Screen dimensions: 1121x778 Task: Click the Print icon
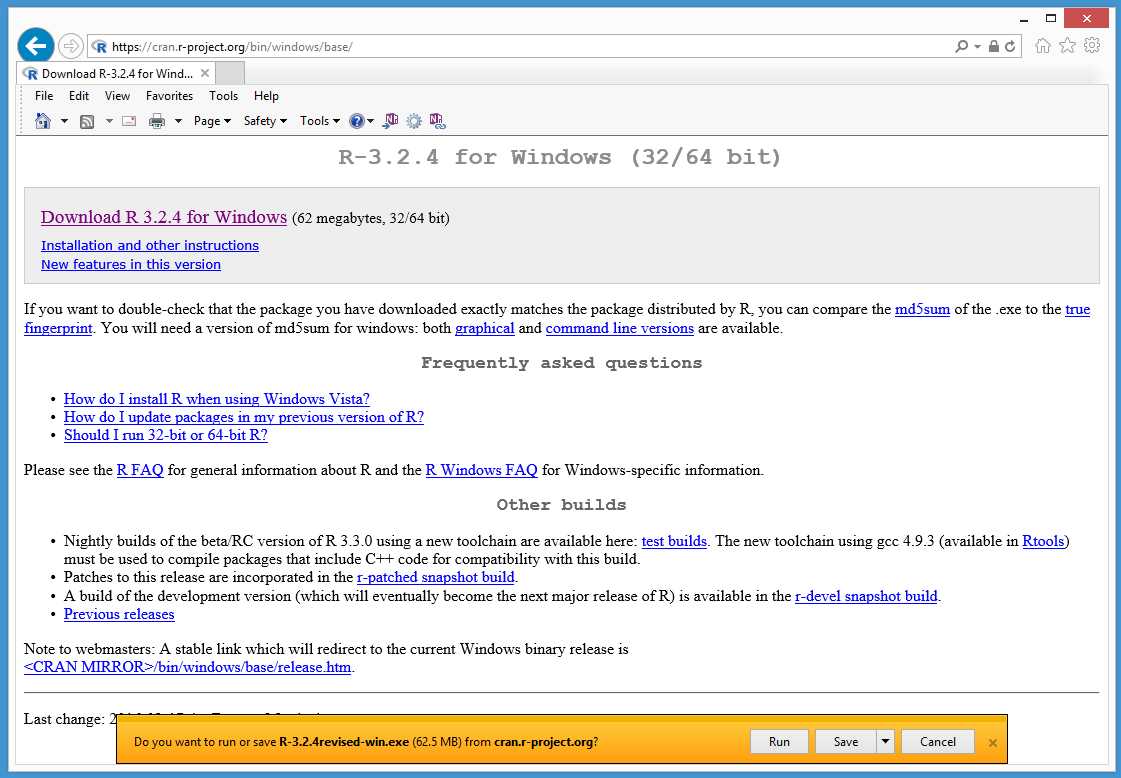tap(158, 121)
